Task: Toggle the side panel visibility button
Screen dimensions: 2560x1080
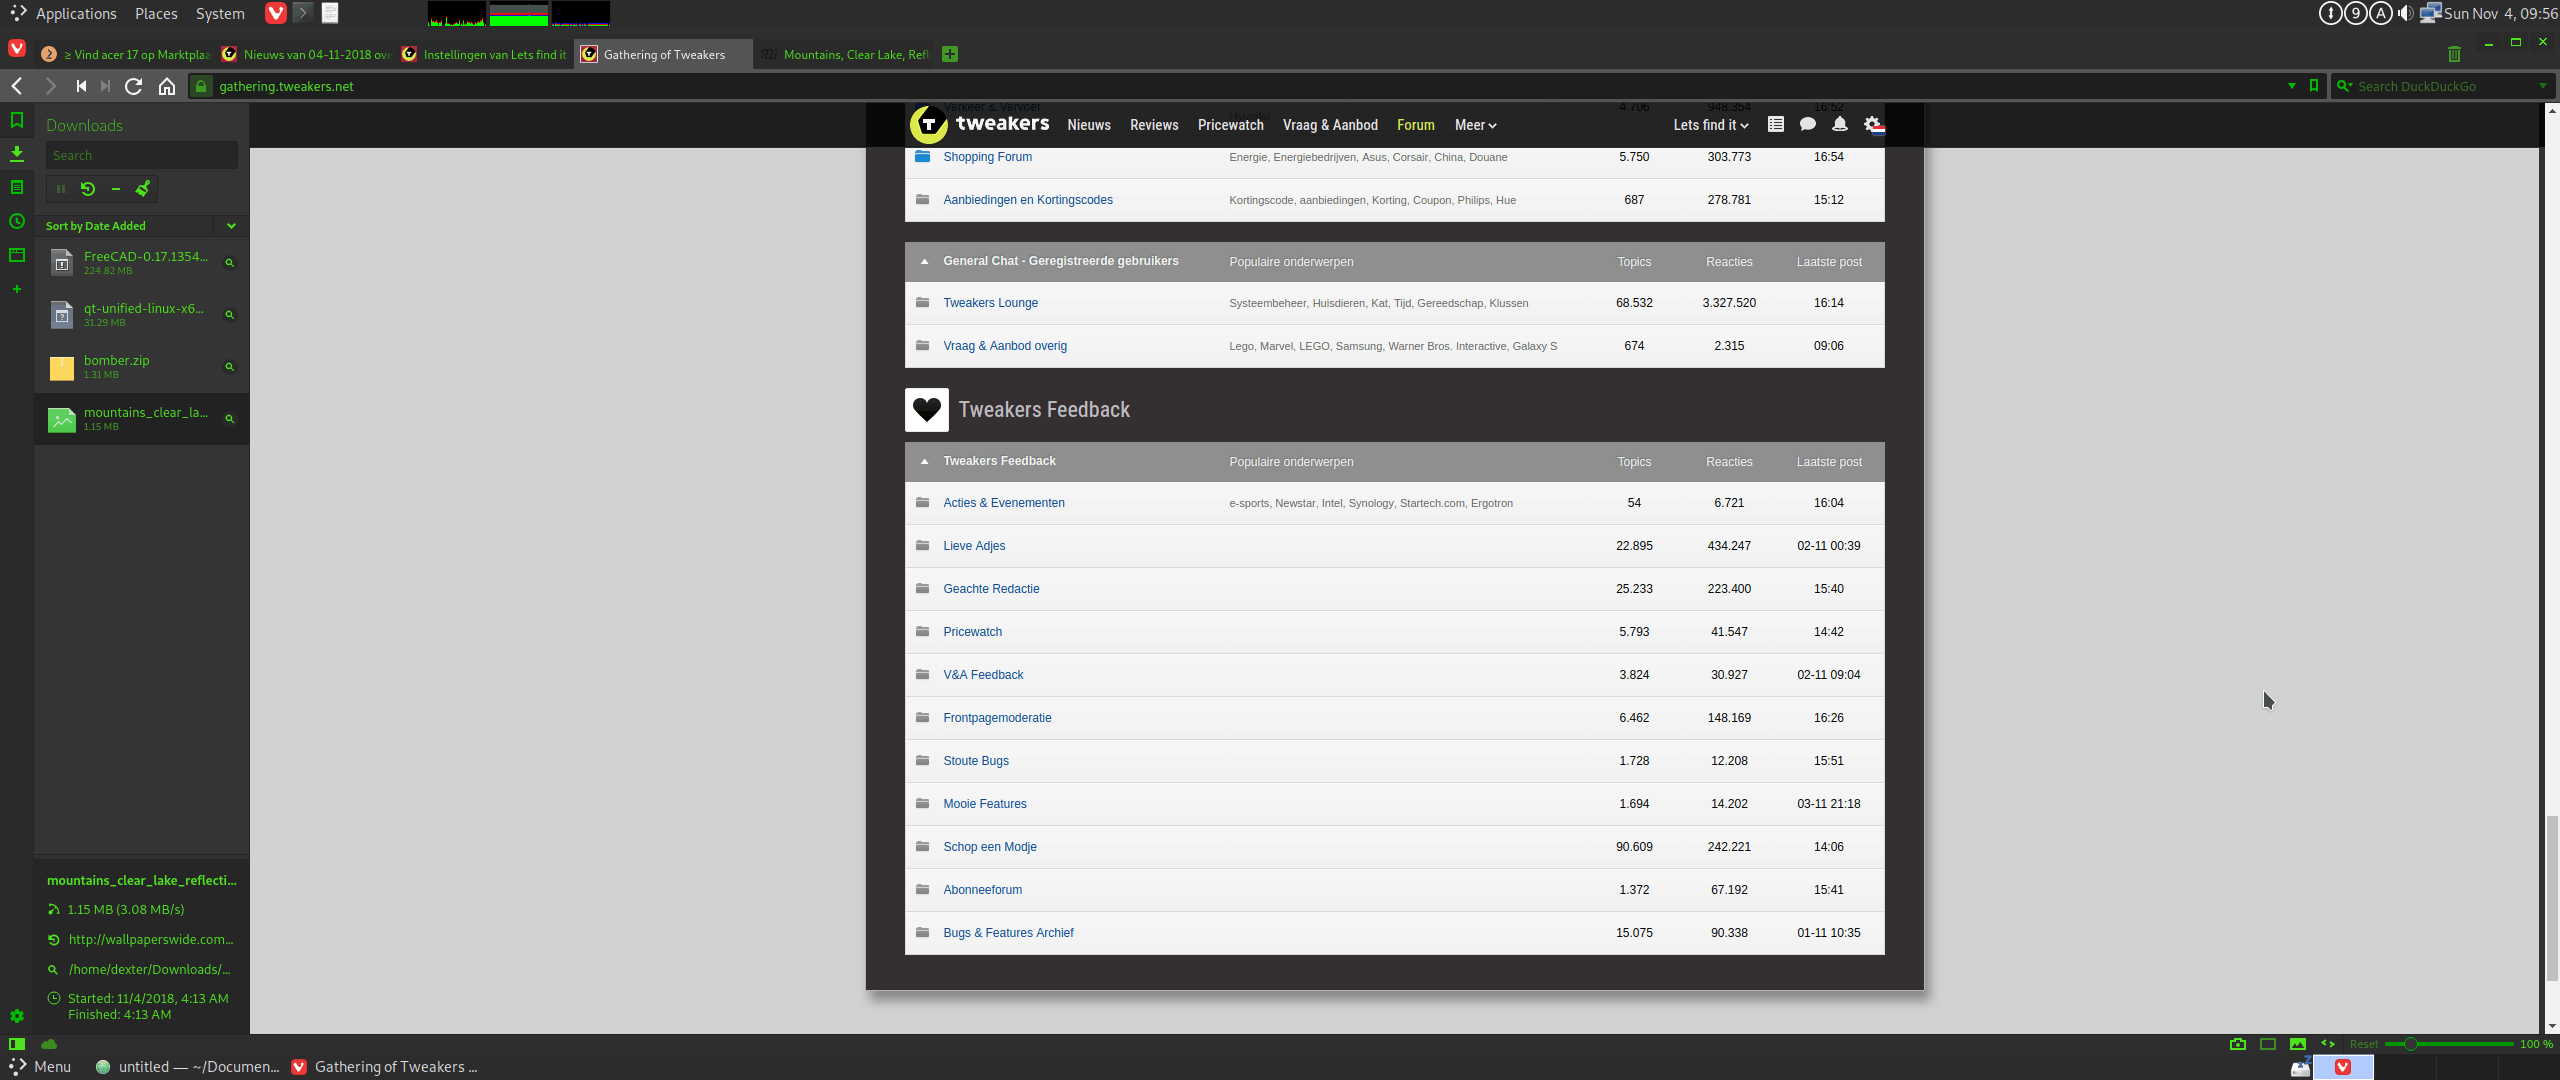Action: tap(17, 1044)
